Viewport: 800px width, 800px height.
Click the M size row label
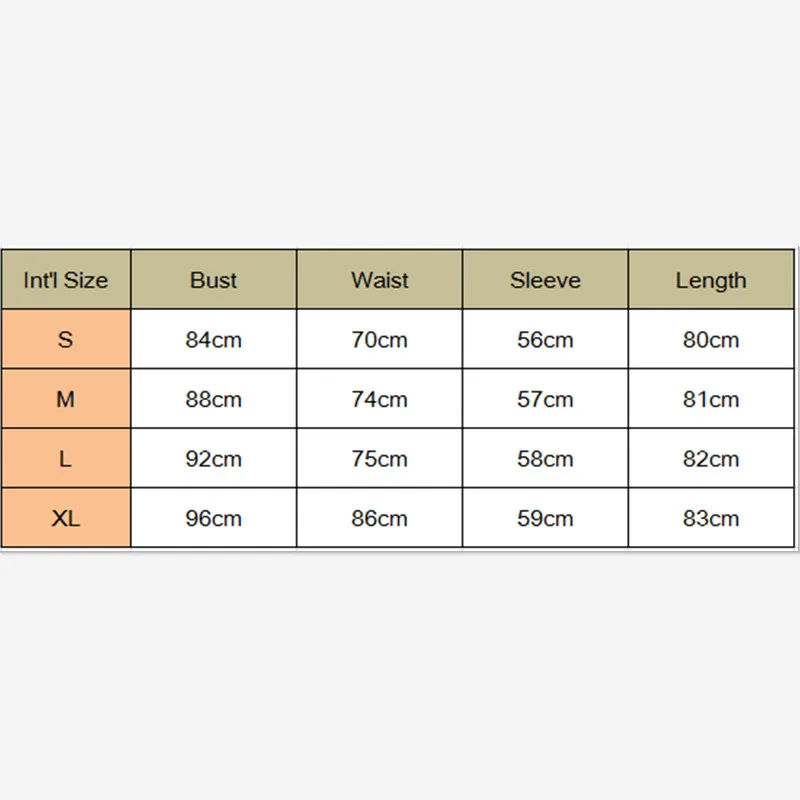pos(65,399)
